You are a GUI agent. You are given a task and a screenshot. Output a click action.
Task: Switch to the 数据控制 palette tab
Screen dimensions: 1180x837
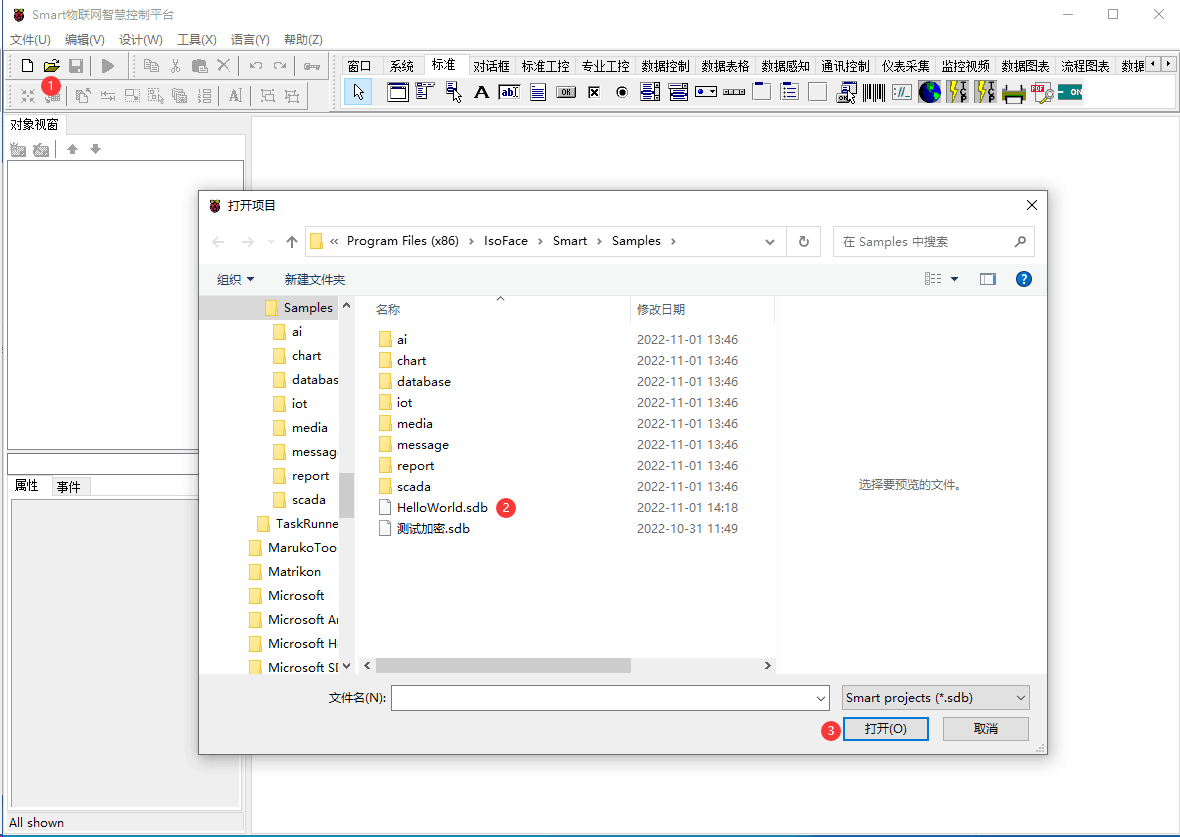click(x=665, y=66)
